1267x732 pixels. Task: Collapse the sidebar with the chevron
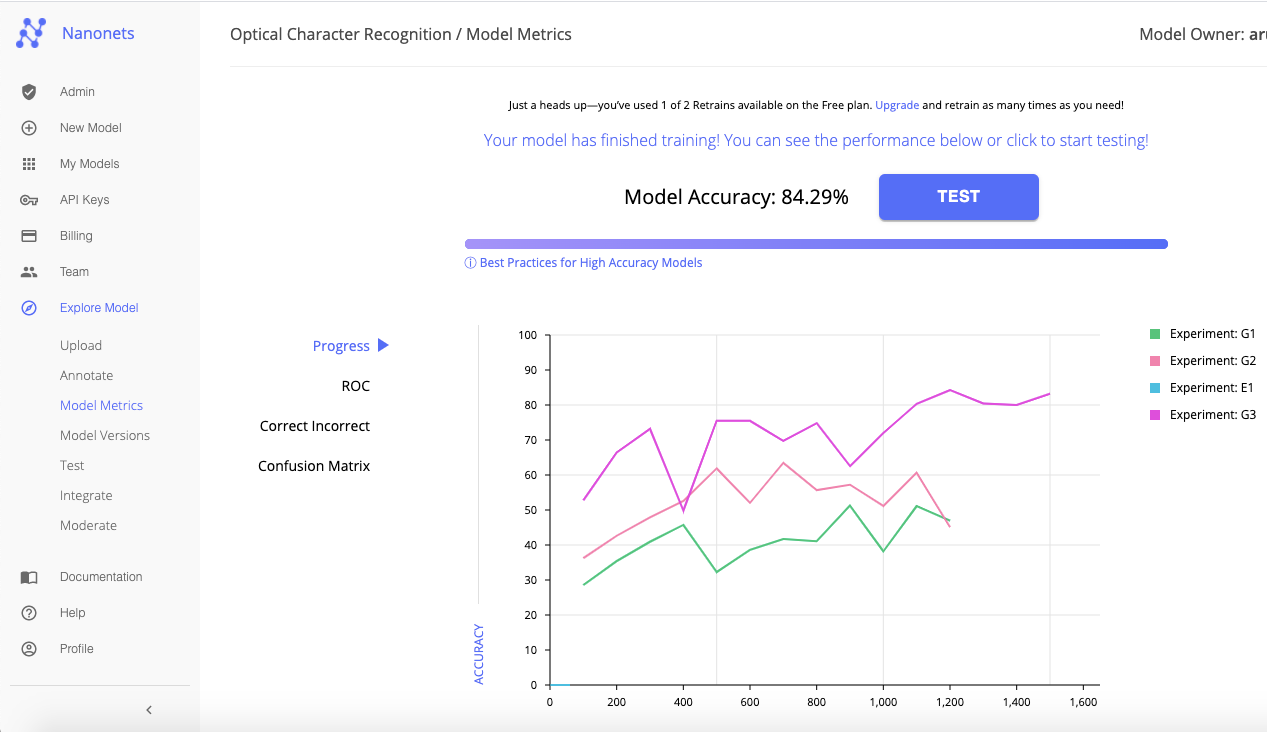coord(149,710)
